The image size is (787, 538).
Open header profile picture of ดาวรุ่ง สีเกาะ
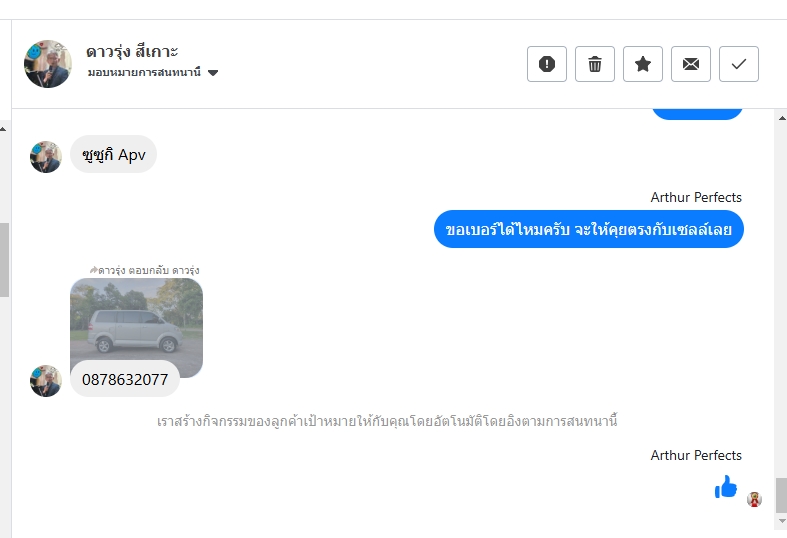[x=48, y=64]
